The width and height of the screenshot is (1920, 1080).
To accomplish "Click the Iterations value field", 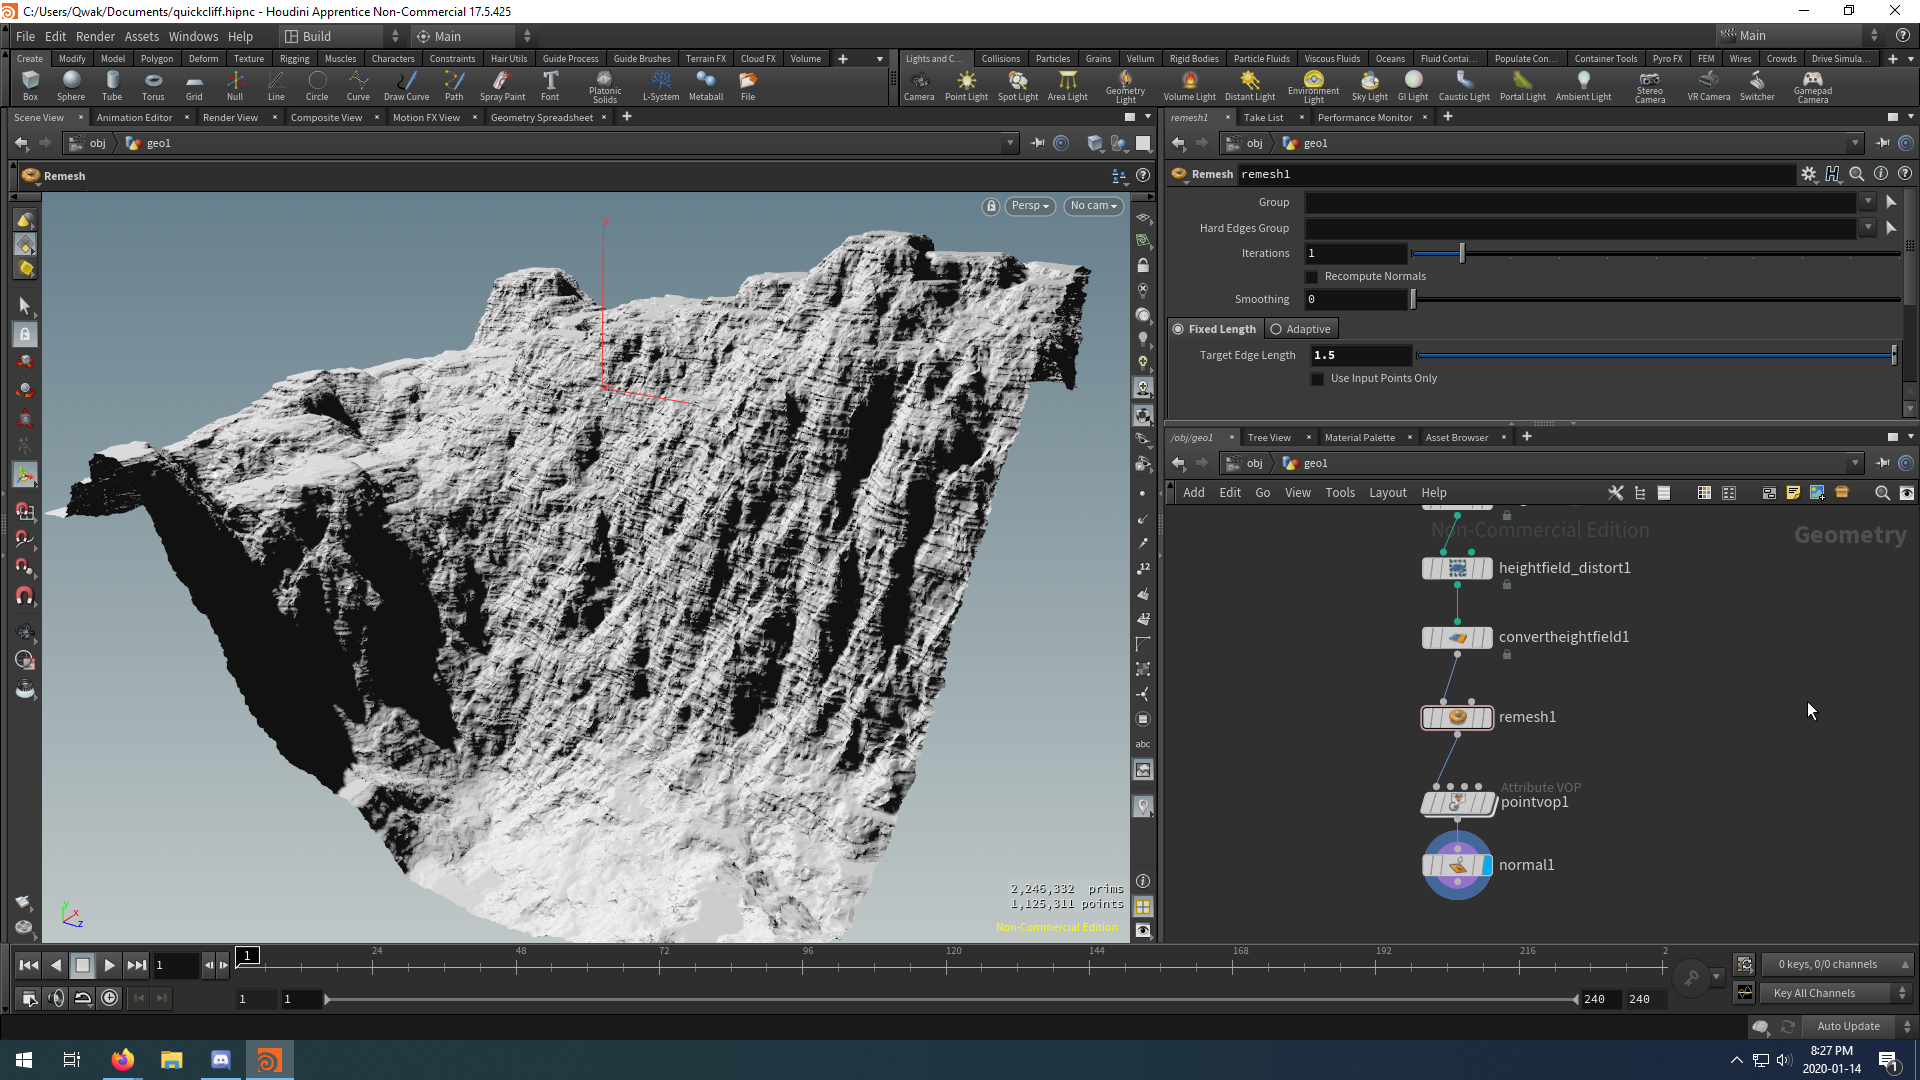I will [1356, 254].
